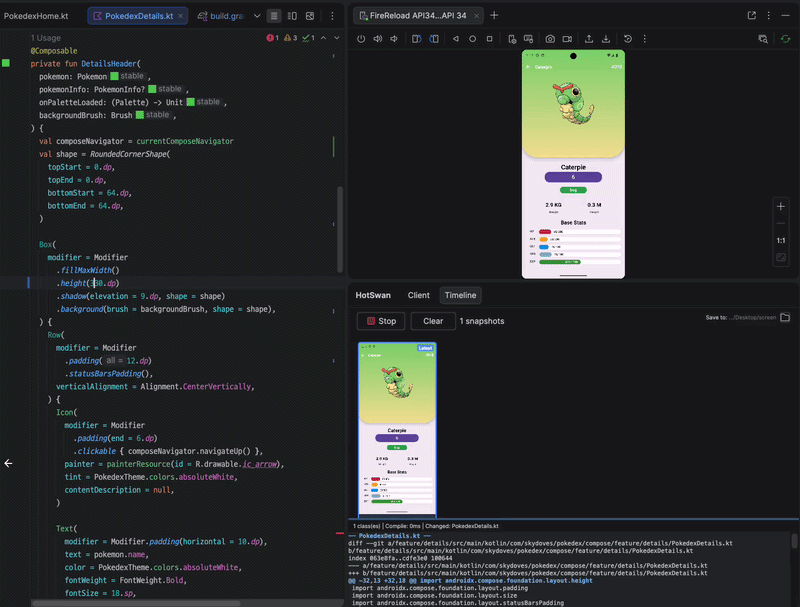The image size is (800, 607).
Task: Open the Latest Caterpie snapshot thumbnail
Action: 397,428
